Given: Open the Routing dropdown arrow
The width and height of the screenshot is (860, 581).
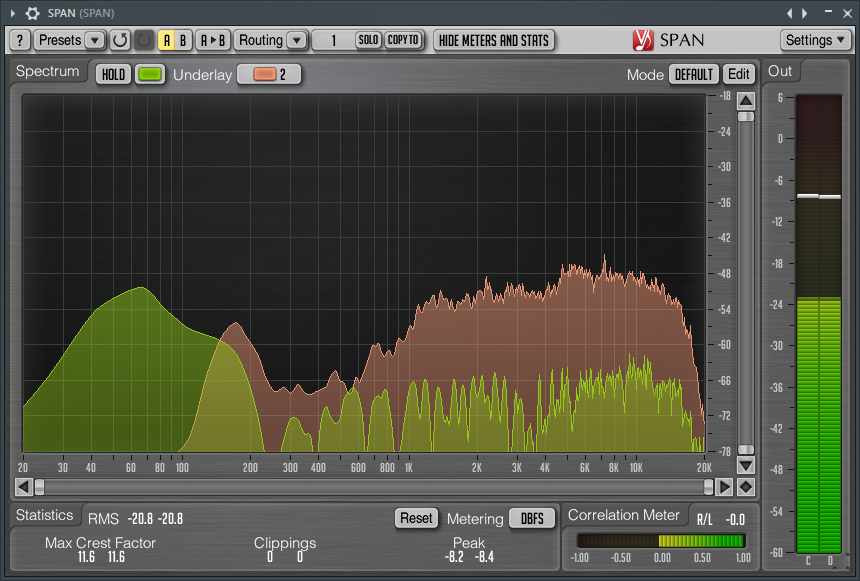Looking at the screenshot, I should (x=297, y=40).
